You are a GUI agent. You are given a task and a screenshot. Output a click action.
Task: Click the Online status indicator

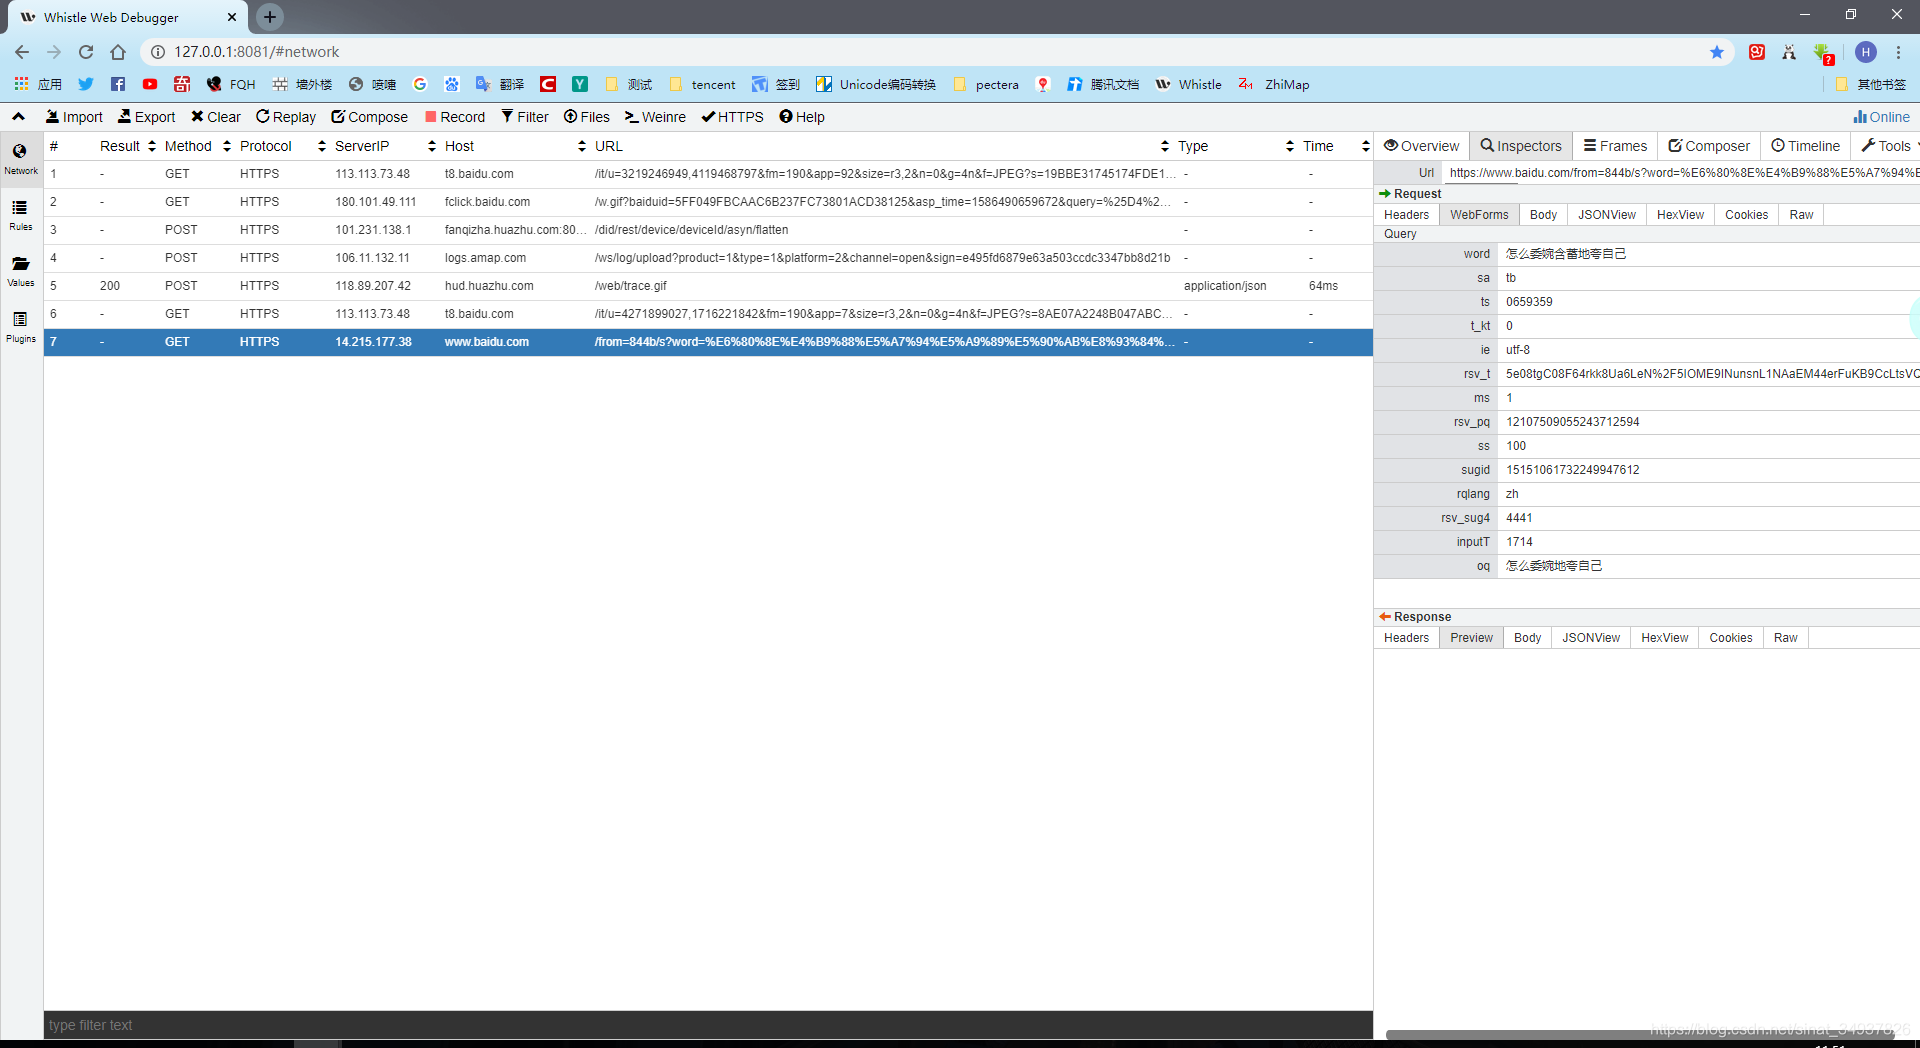[x=1881, y=117]
